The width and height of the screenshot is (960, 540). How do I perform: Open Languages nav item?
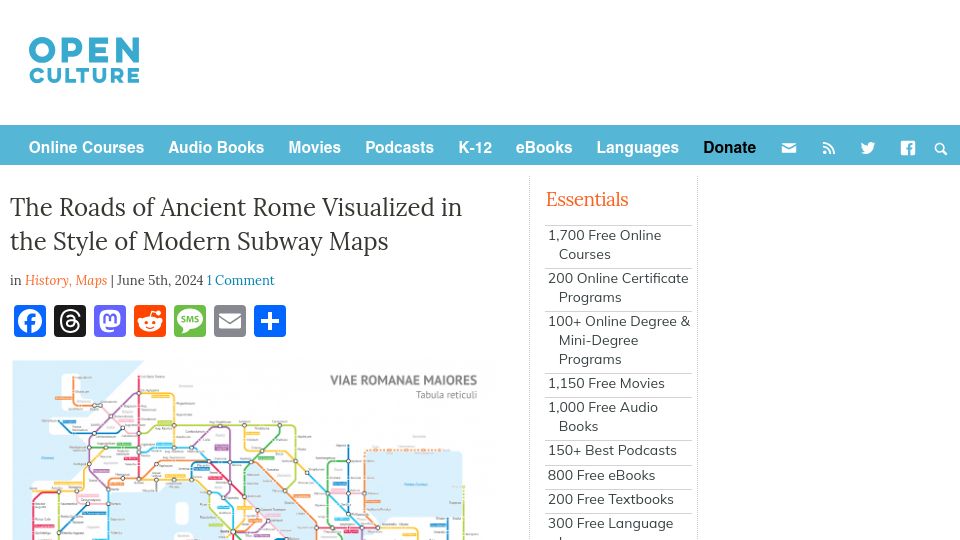click(637, 148)
